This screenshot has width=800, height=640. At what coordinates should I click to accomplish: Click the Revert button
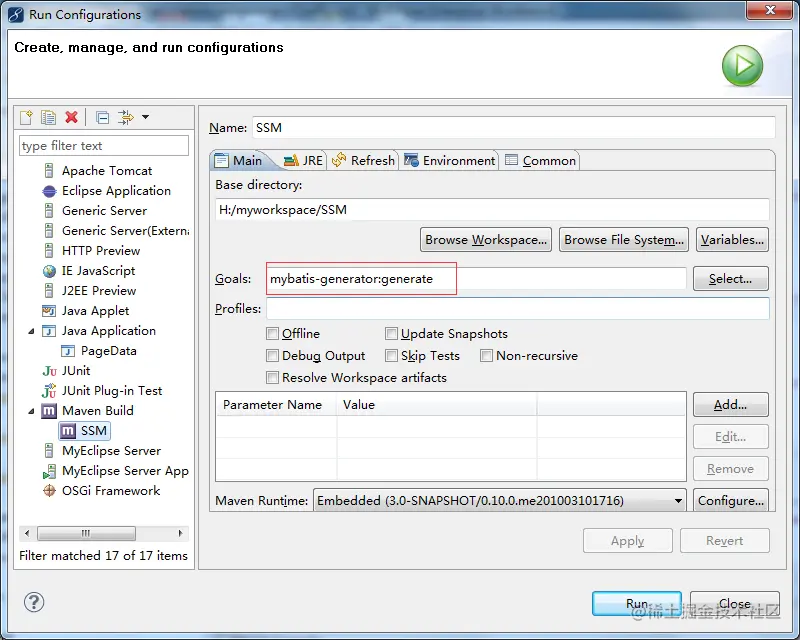(x=724, y=540)
